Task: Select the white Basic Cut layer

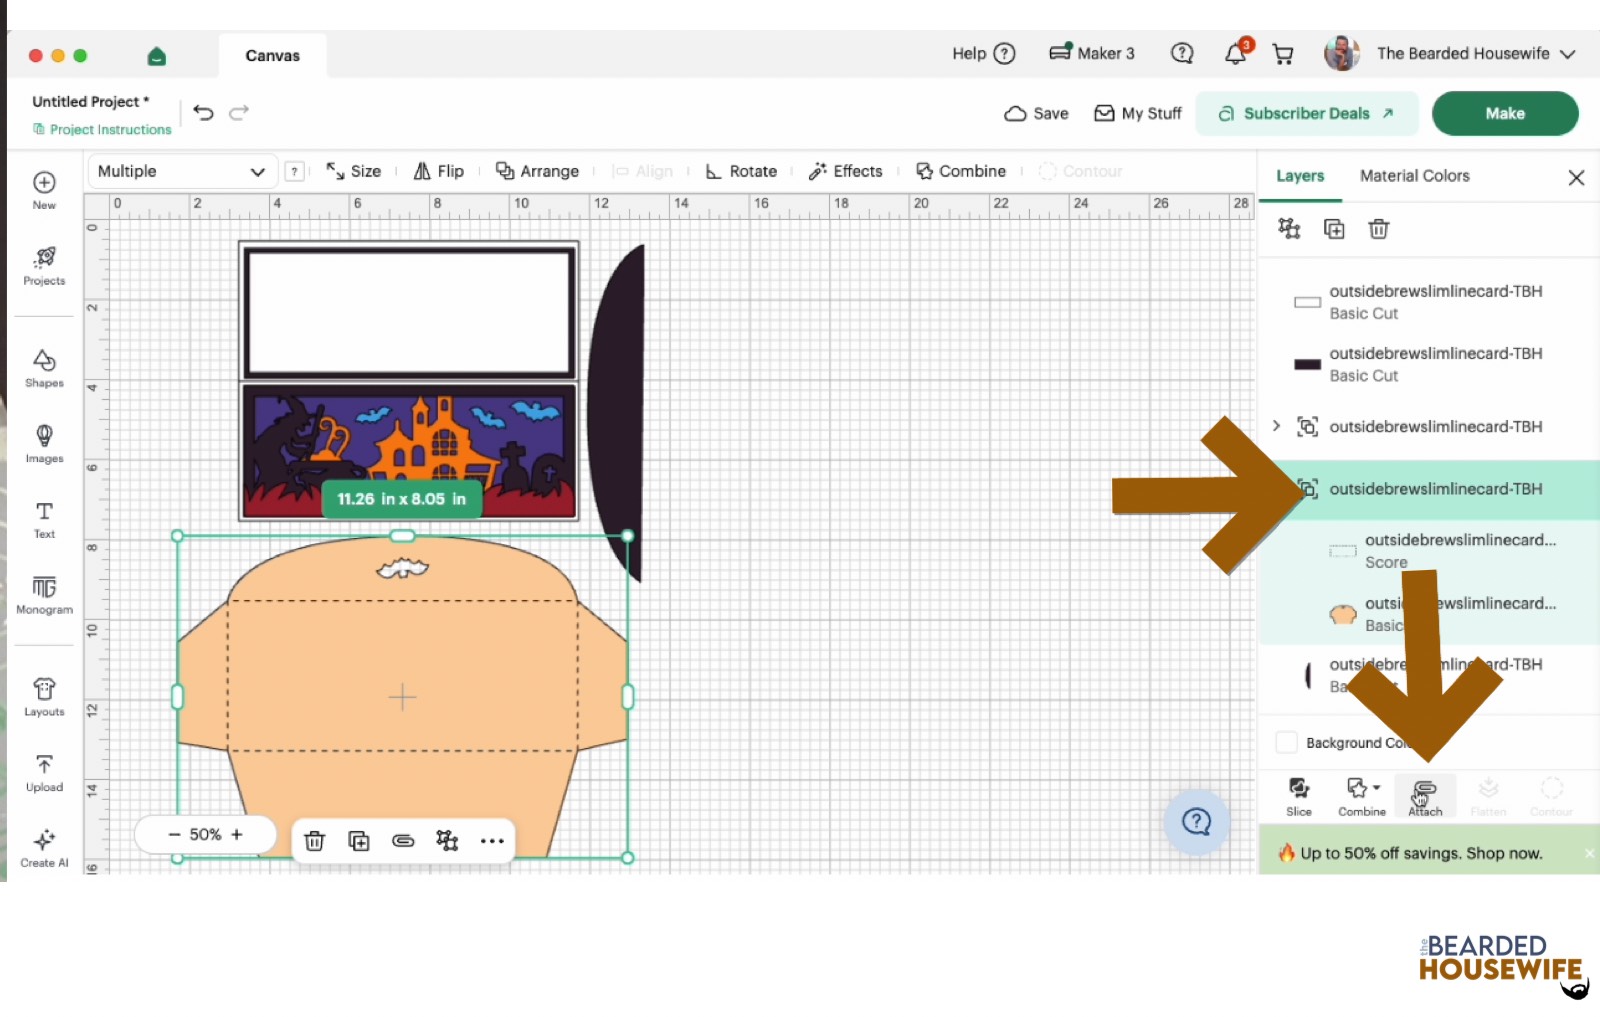Action: [x=1429, y=302]
